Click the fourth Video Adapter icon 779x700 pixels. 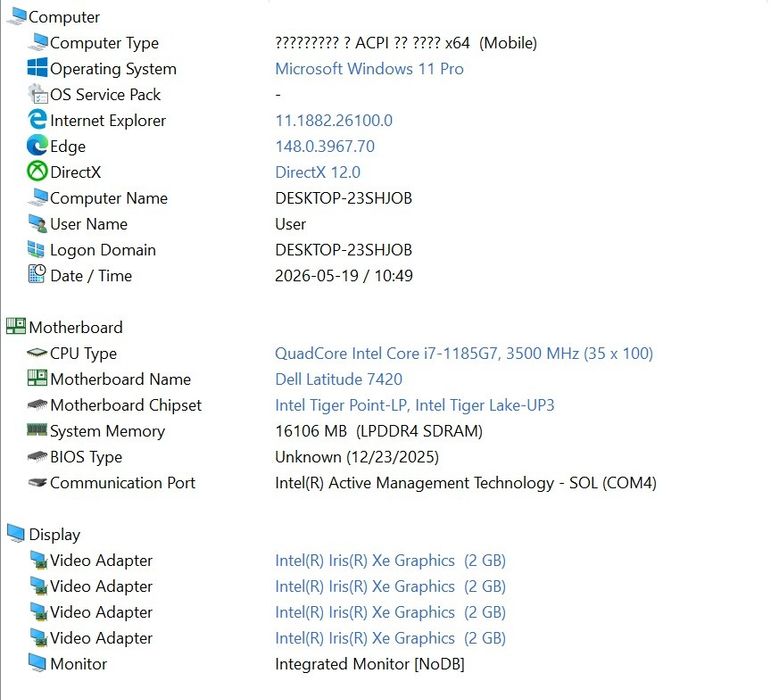tap(38, 637)
